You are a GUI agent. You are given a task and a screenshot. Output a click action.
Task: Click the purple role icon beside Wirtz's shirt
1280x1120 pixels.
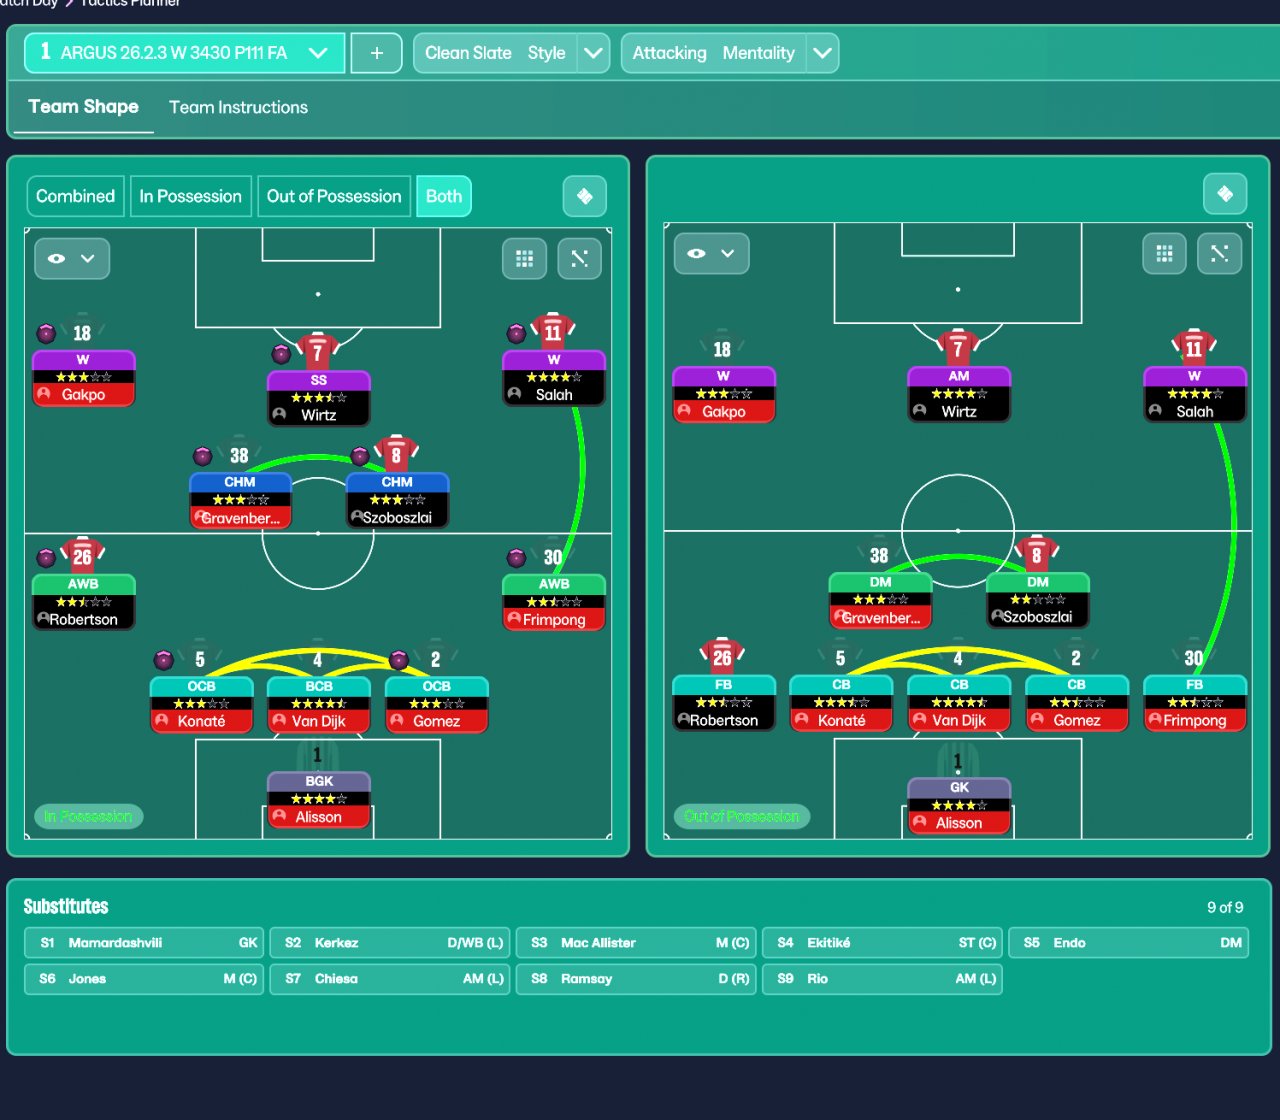click(281, 353)
